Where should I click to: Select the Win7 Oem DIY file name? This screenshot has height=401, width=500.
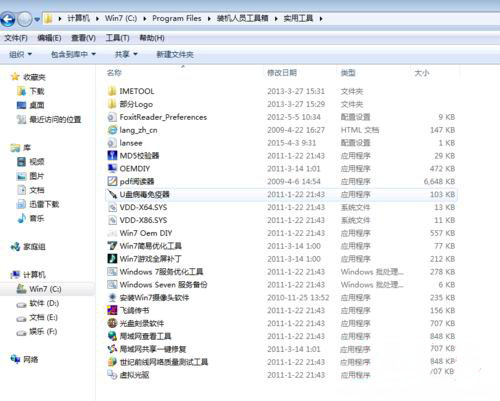[x=146, y=233]
